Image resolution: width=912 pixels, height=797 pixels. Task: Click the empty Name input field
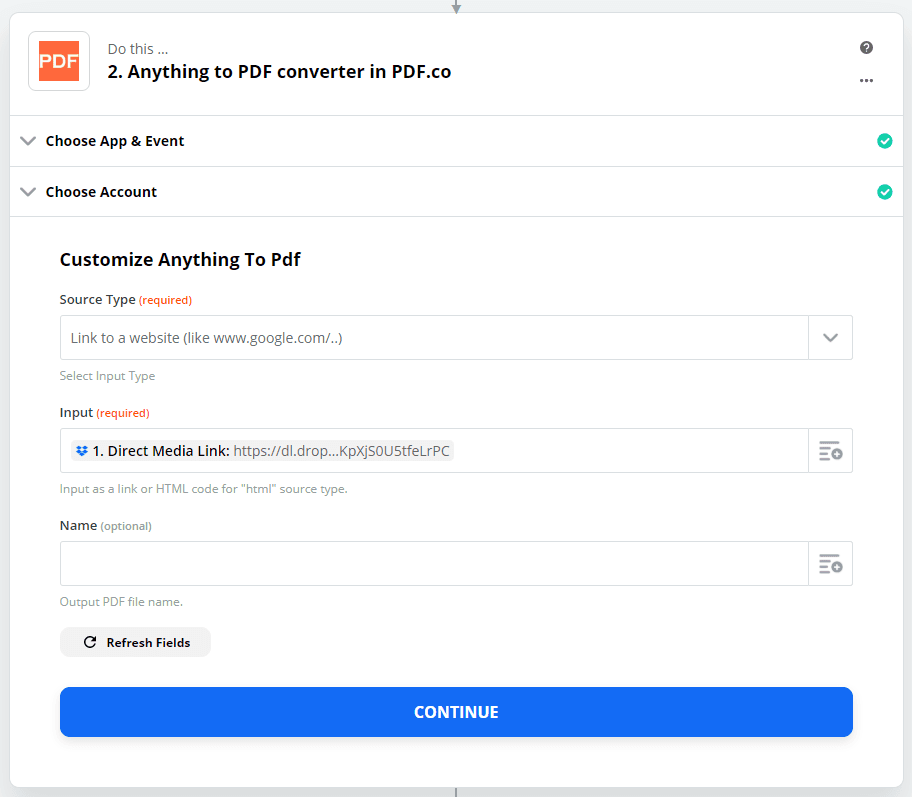(x=430, y=563)
